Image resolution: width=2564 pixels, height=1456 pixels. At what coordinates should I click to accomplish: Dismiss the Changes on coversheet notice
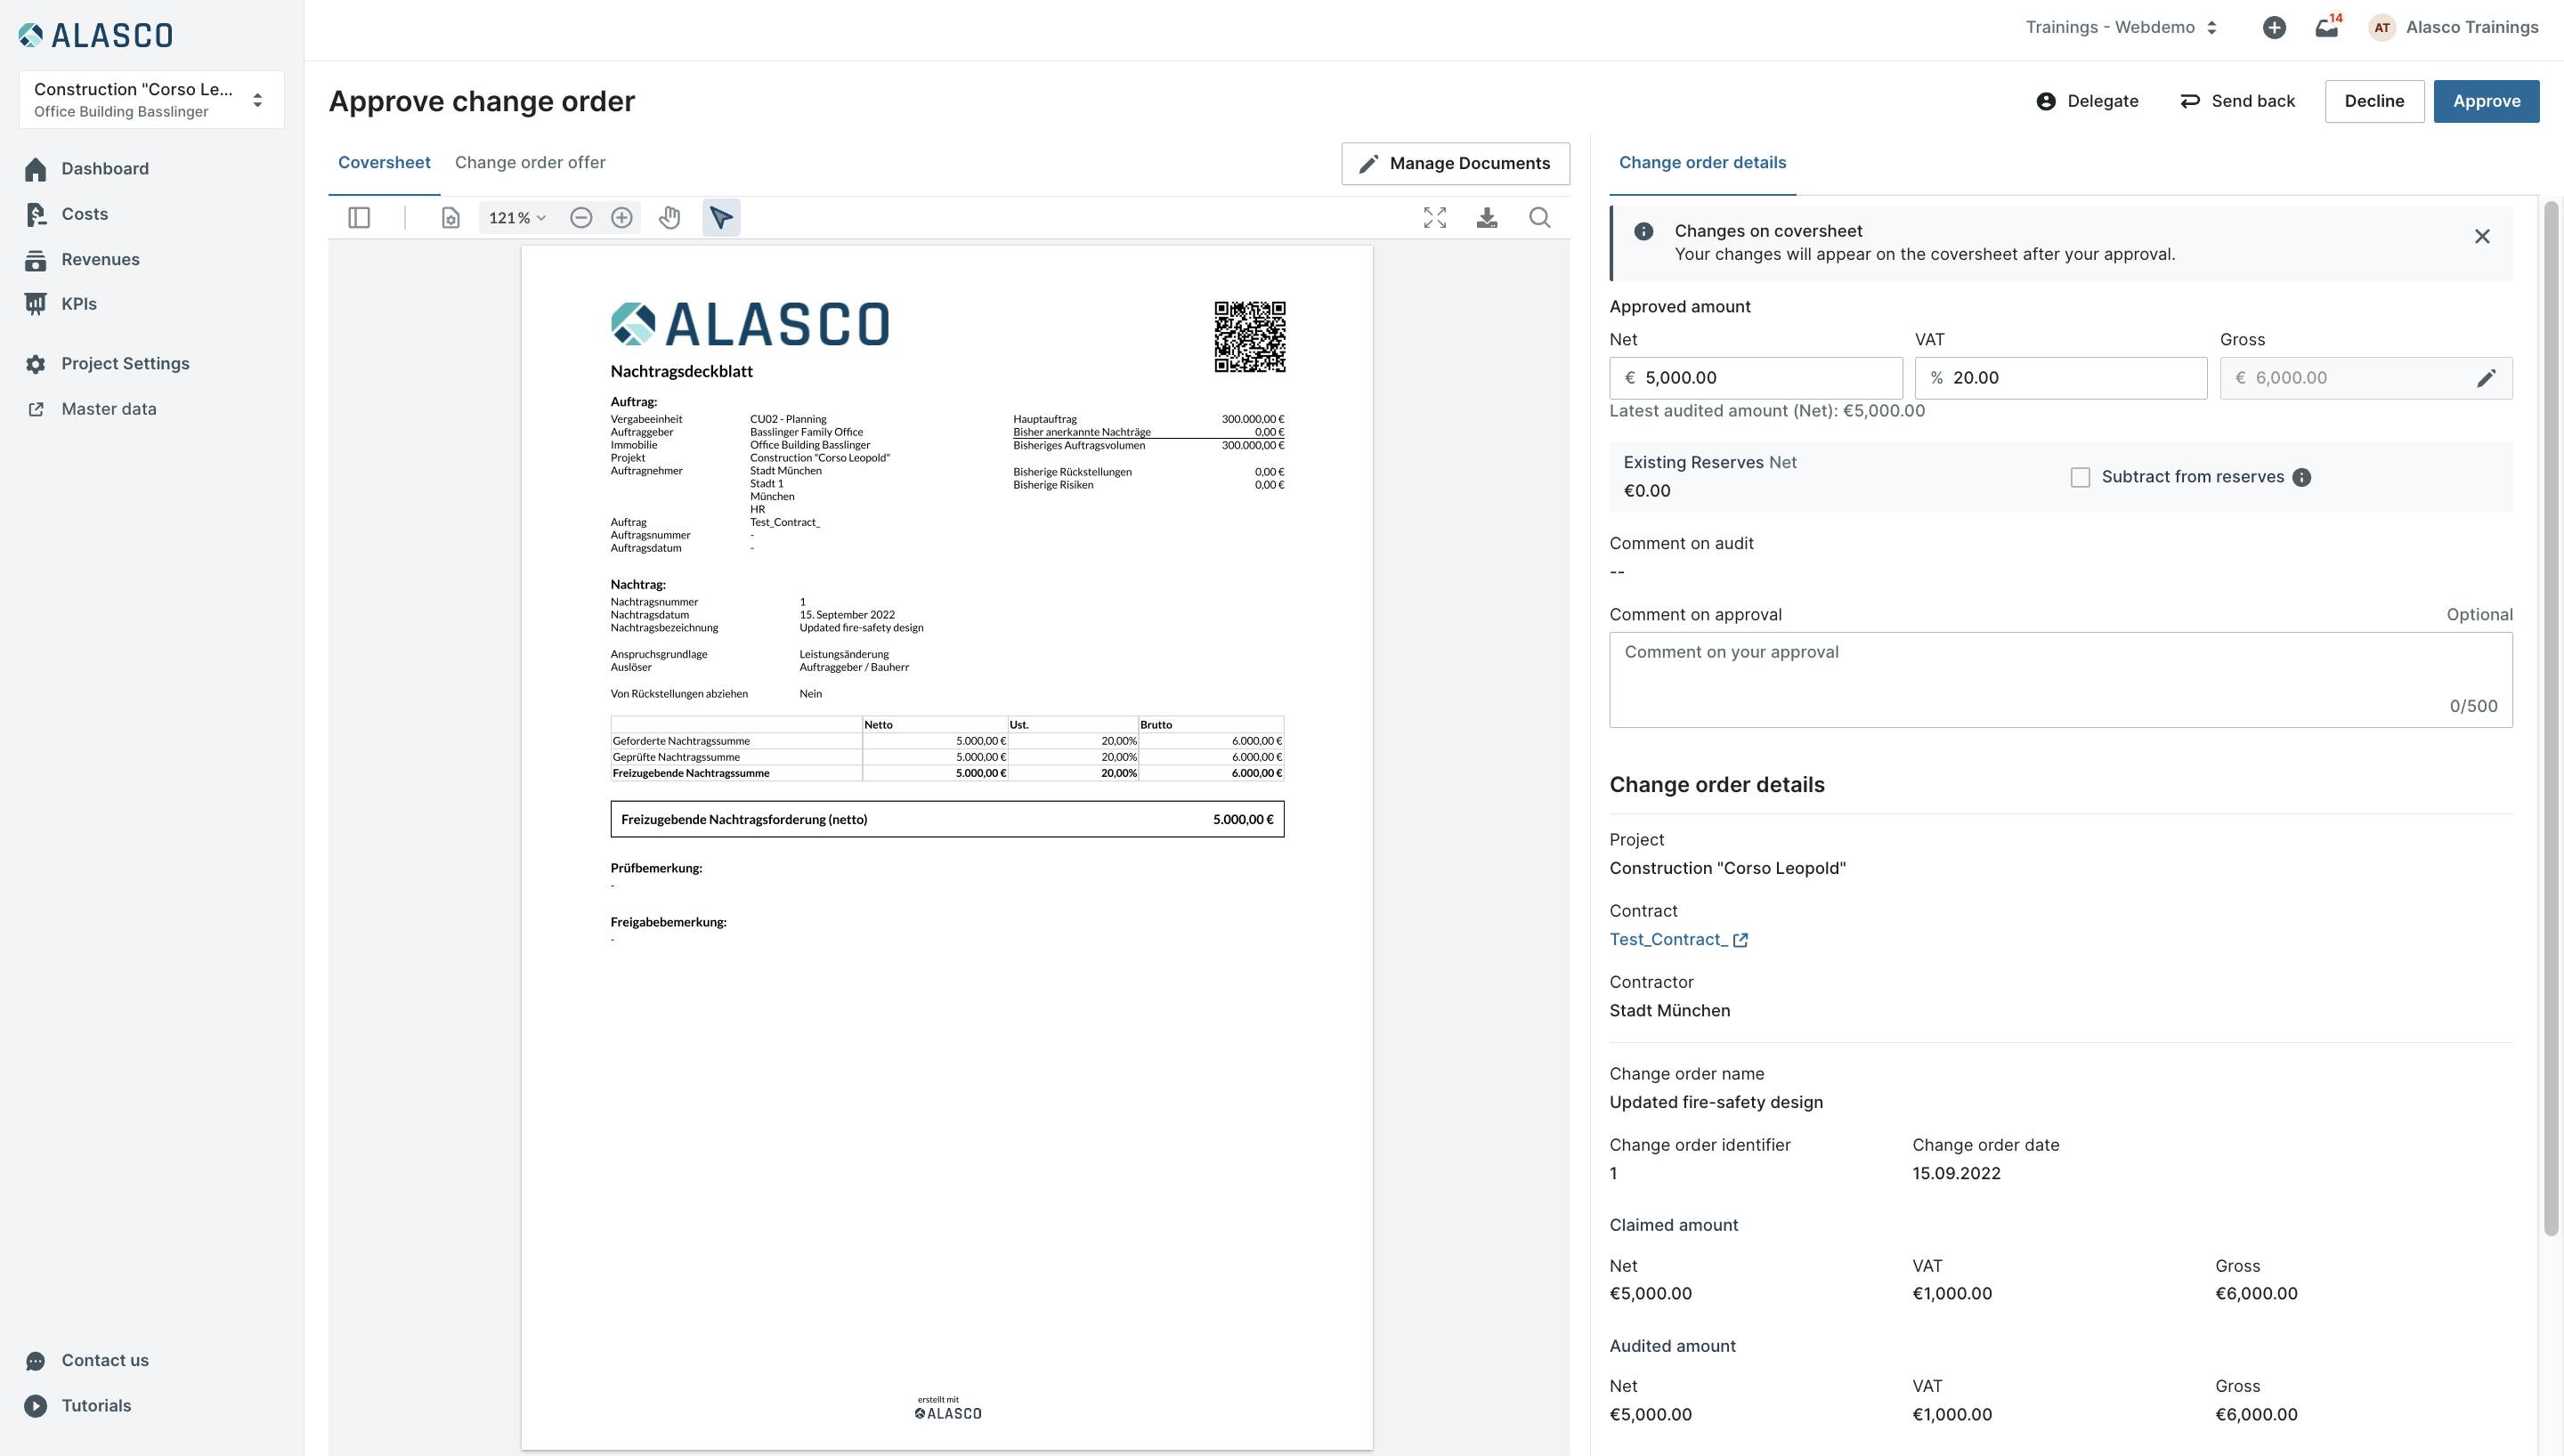click(x=2482, y=237)
